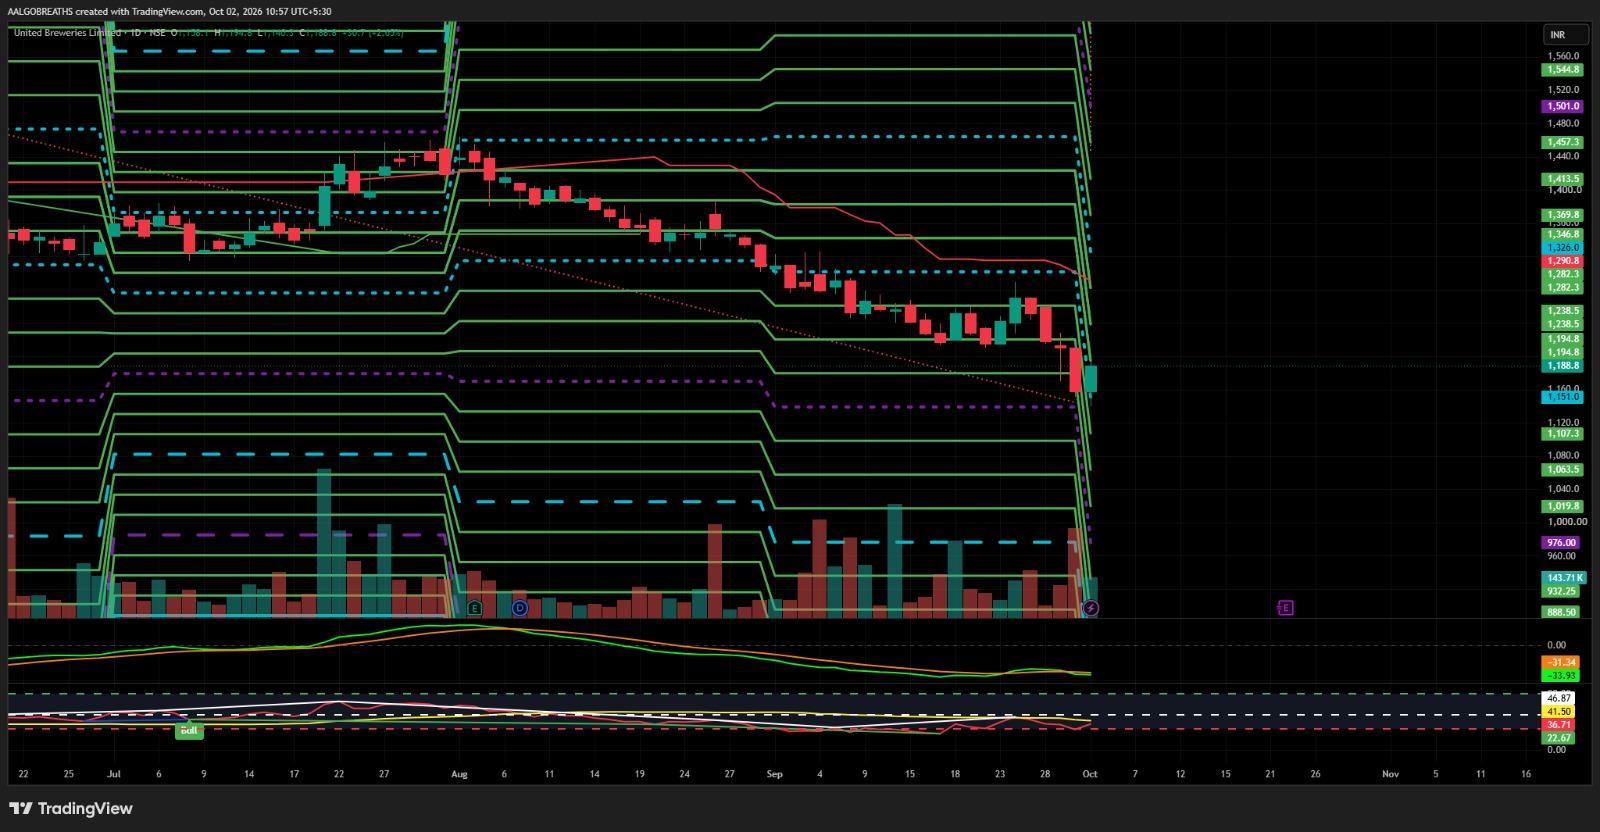Click the chart attribution header text
This screenshot has width=1600, height=832.
pyautogui.click(x=169, y=12)
